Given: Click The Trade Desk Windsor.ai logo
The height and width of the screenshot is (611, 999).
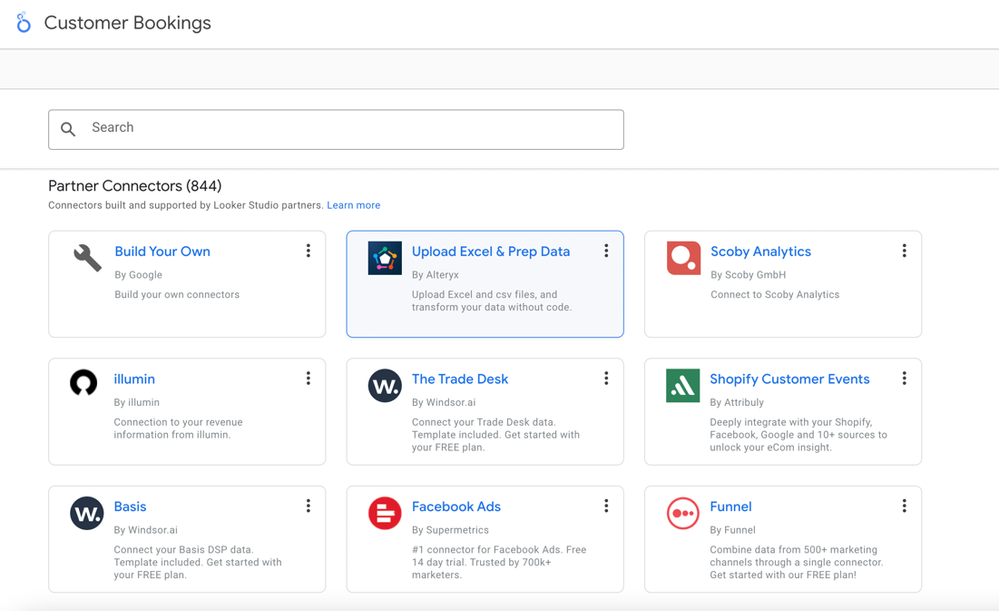Looking at the screenshot, I should tap(385, 385).
